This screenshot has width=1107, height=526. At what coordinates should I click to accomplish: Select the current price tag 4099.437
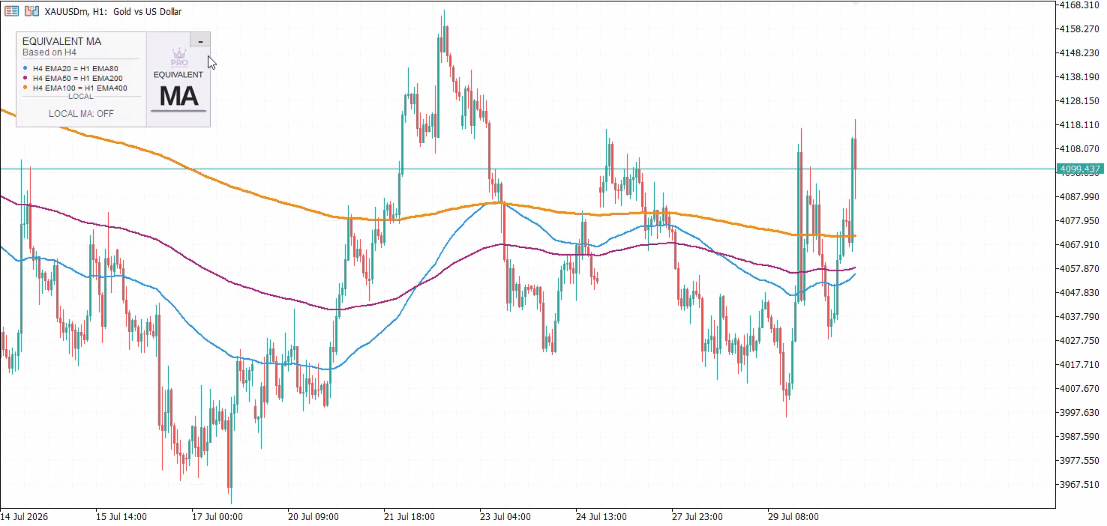tap(1079, 169)
